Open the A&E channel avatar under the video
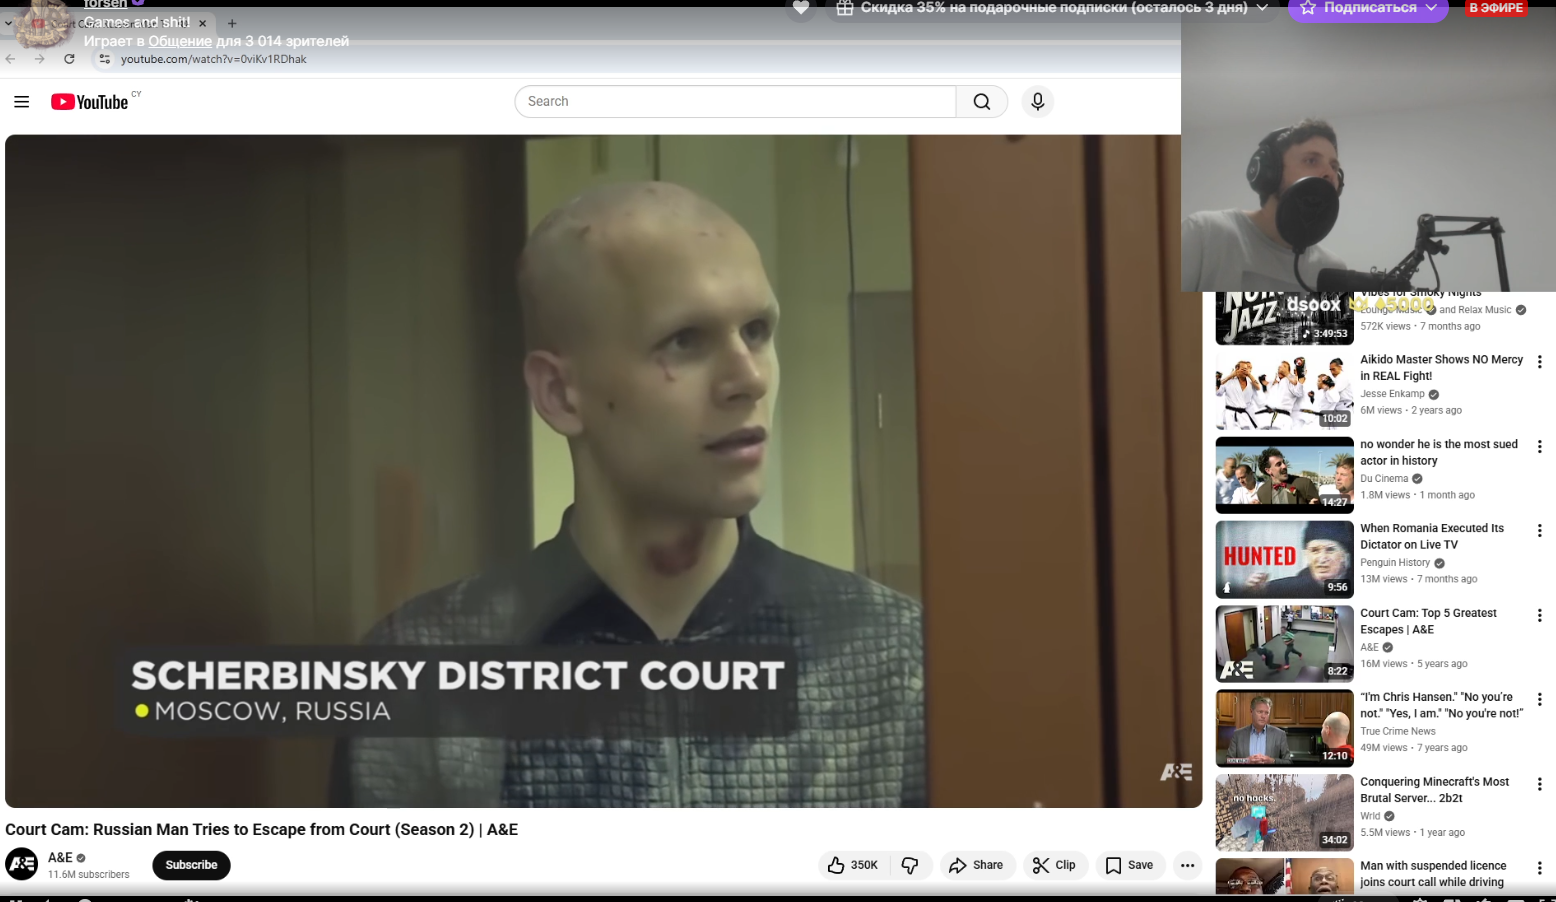 [22, 864]
